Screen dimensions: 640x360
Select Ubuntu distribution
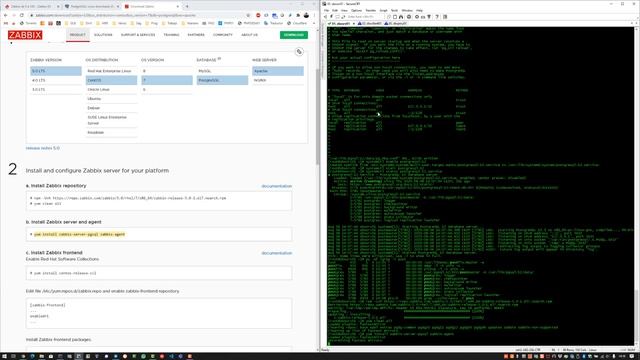[x=111, y=99]
